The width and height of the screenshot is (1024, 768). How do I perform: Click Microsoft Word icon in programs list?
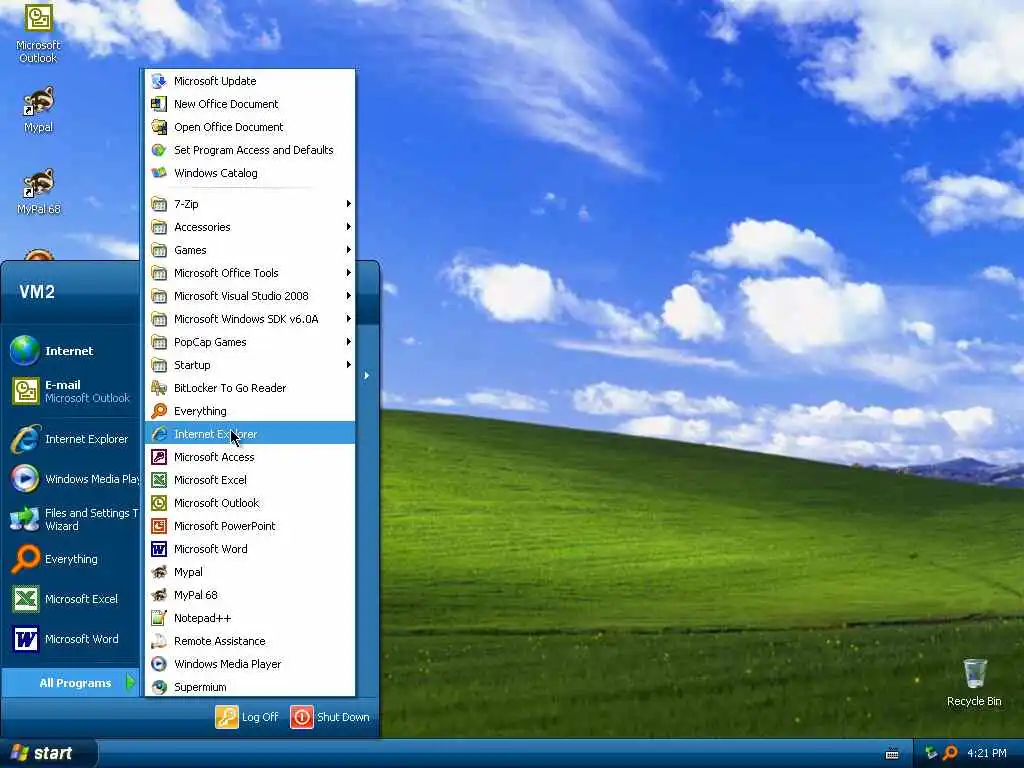tap(159, 549)
